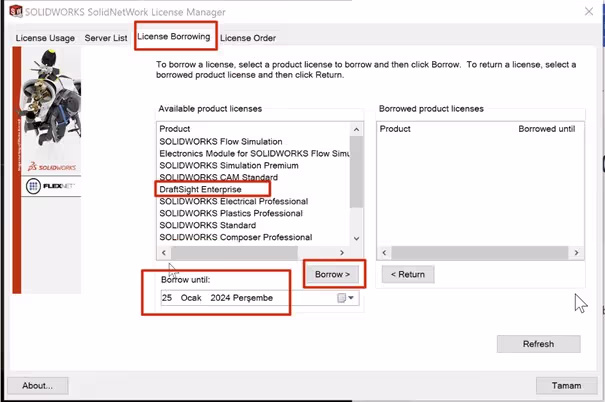Click the Product column header in borrowed list
Image resolution: width=605 pixels, height=402 pixels.
395,129
